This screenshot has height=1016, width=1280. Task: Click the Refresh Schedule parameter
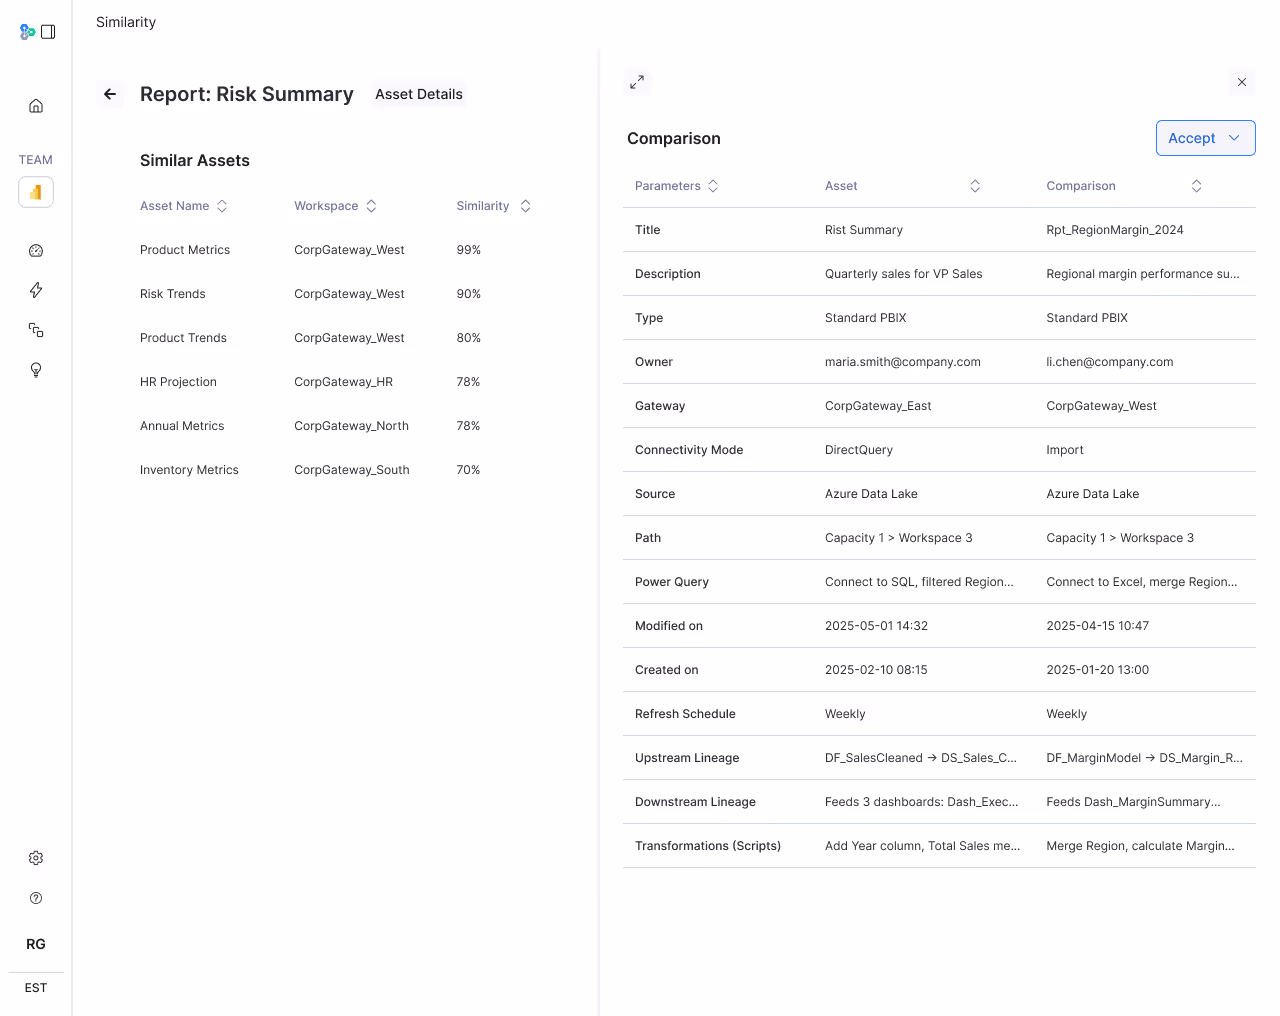(685, 714)
